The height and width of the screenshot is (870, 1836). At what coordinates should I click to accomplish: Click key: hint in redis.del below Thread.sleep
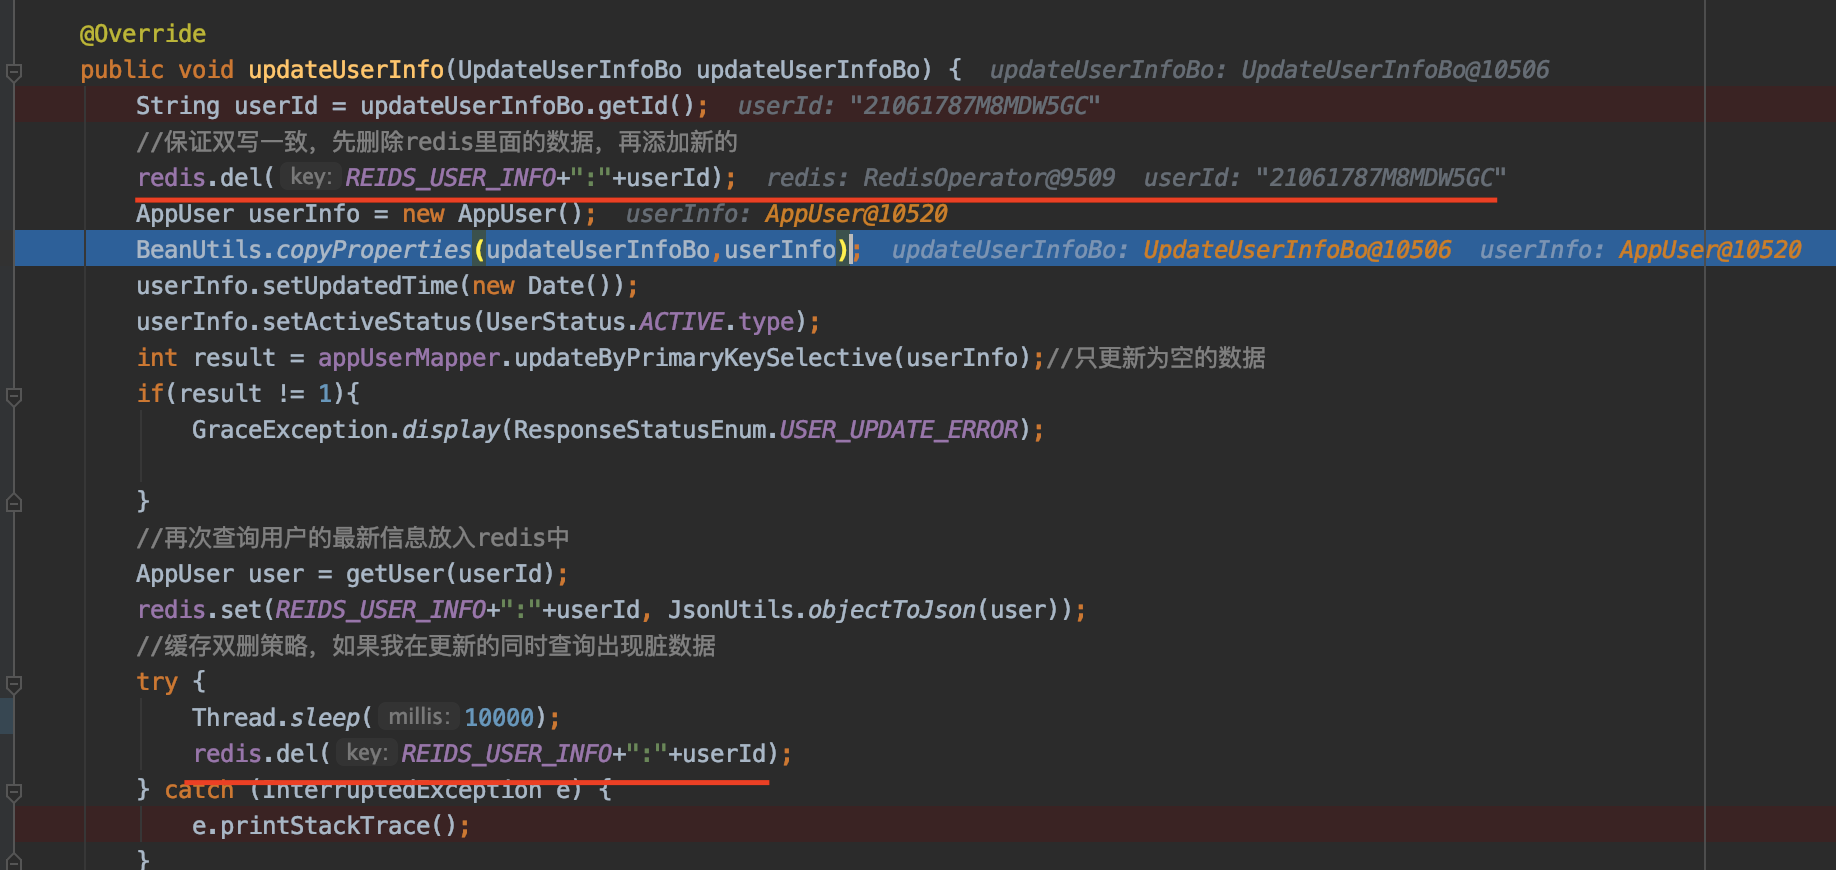click(x=366, y=753)
